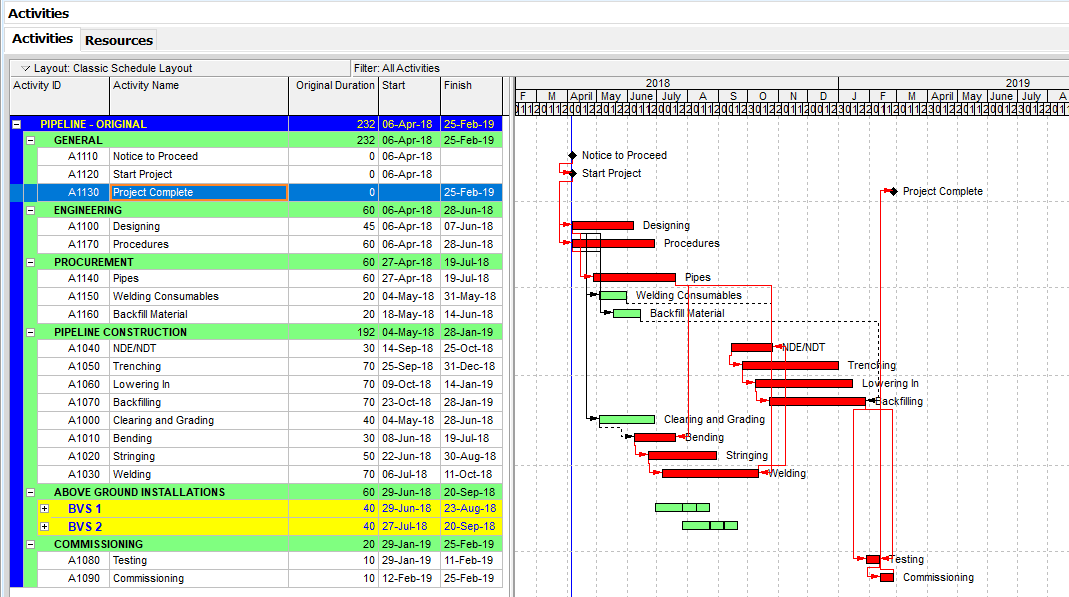Click the 2019 year timescale header

1017,83
